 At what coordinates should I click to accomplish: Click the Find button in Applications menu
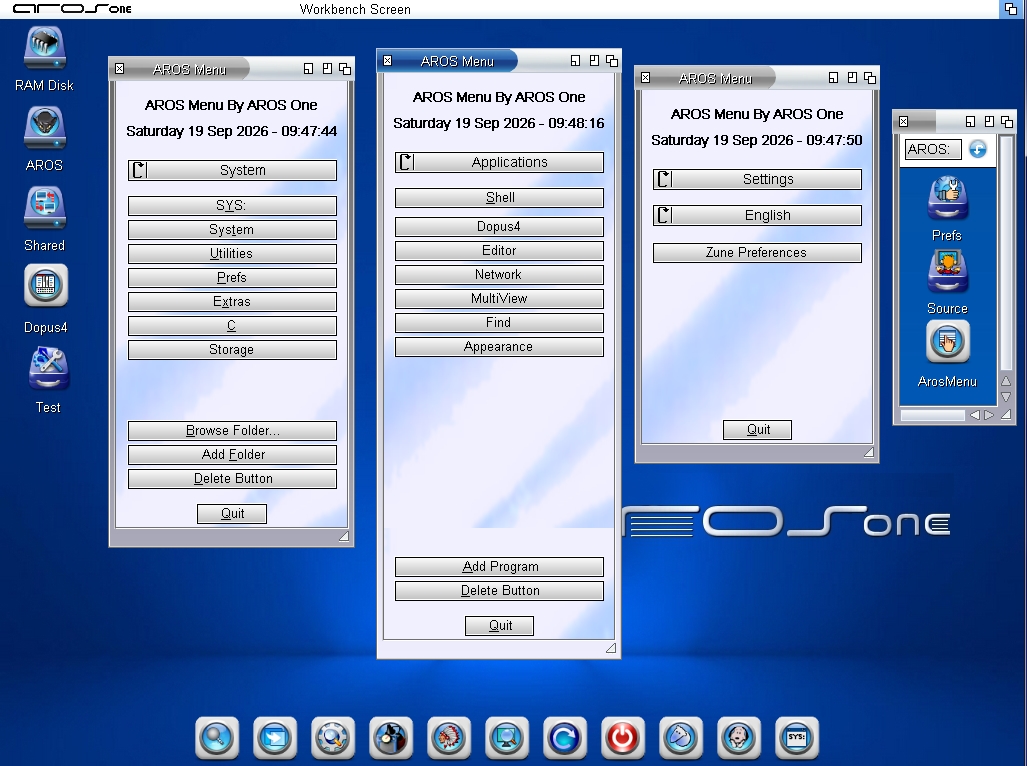pyautogui.click(x=499, y=323)
